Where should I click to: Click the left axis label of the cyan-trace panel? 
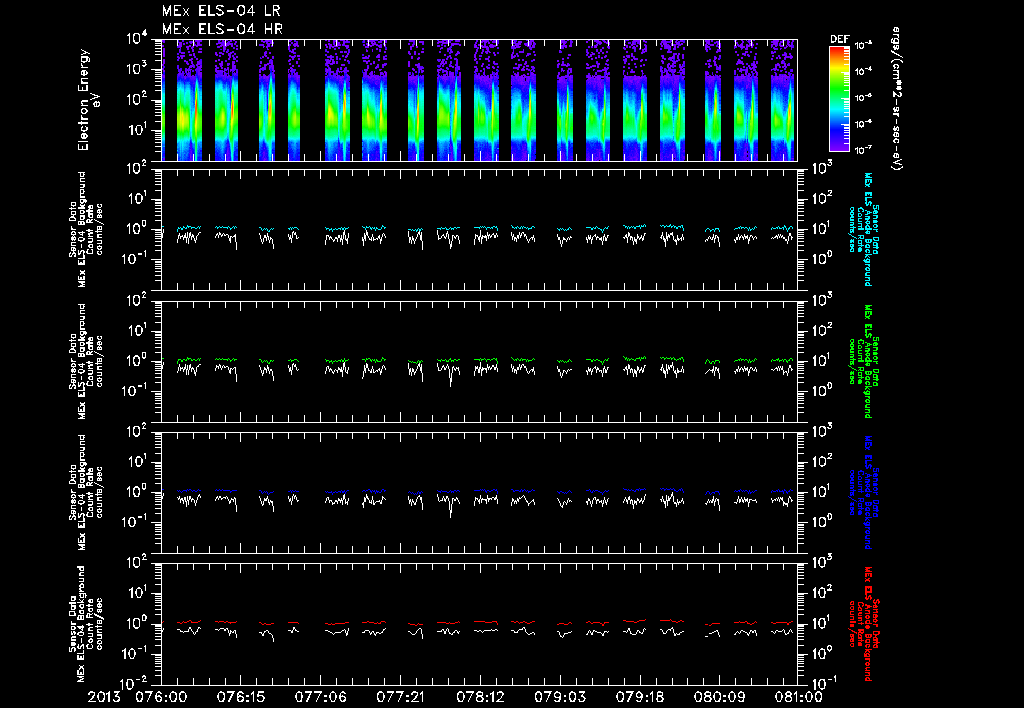click(x=86, y=229)
